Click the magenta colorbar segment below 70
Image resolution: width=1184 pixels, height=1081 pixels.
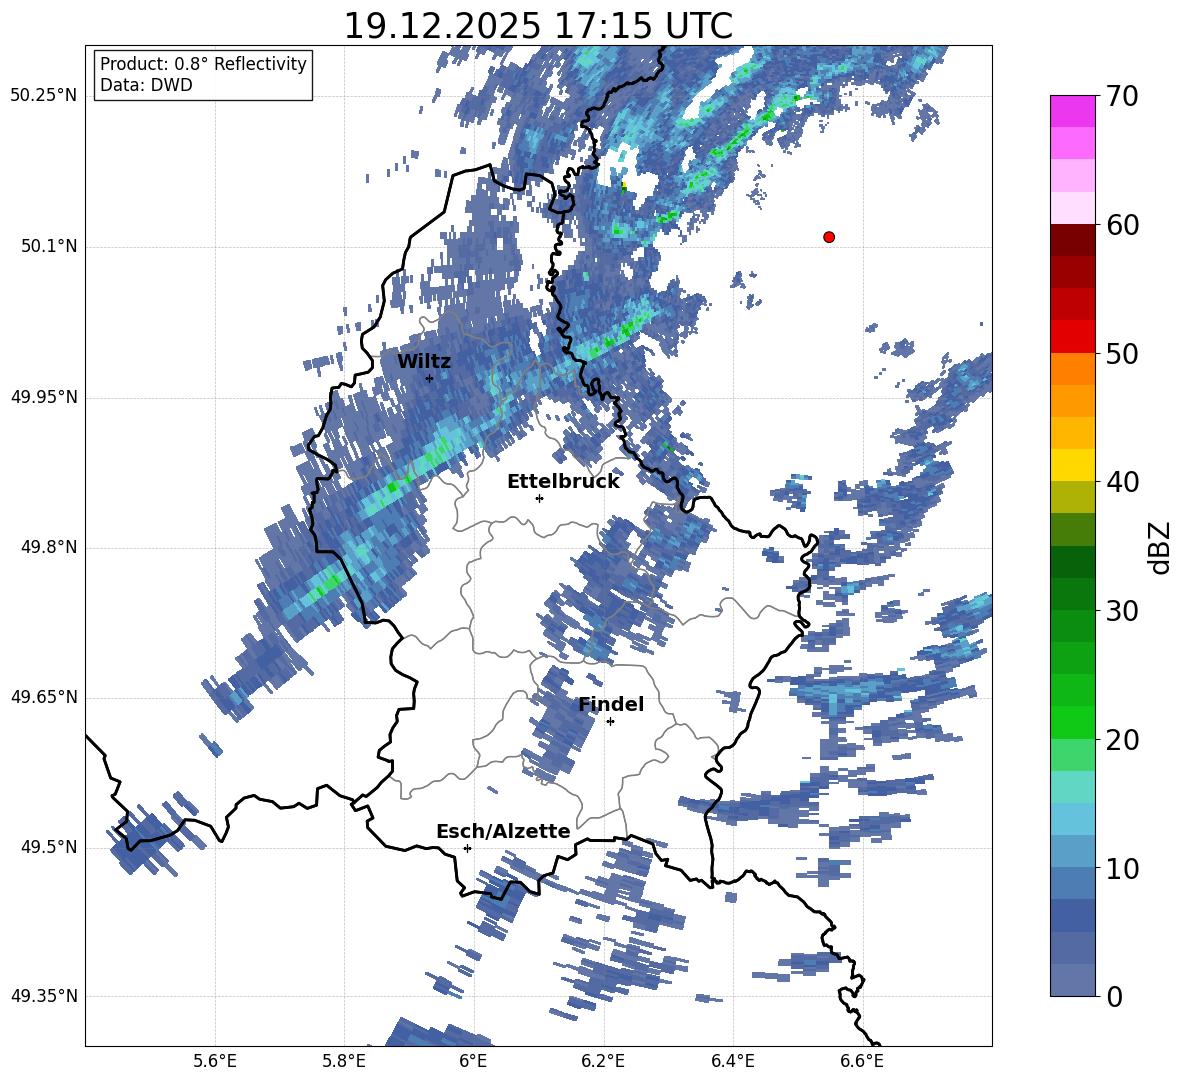tap(1072, 112)
